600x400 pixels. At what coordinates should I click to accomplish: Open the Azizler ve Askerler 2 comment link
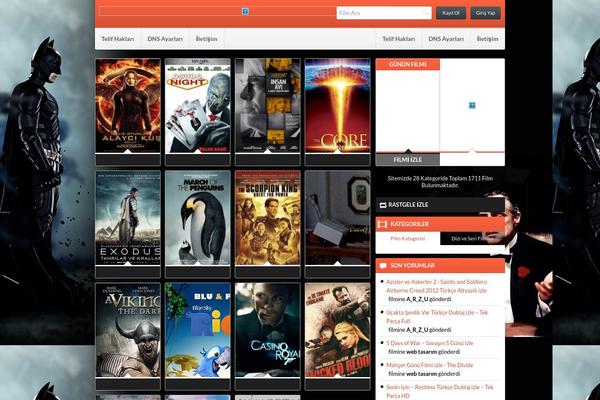pos(437,286)
